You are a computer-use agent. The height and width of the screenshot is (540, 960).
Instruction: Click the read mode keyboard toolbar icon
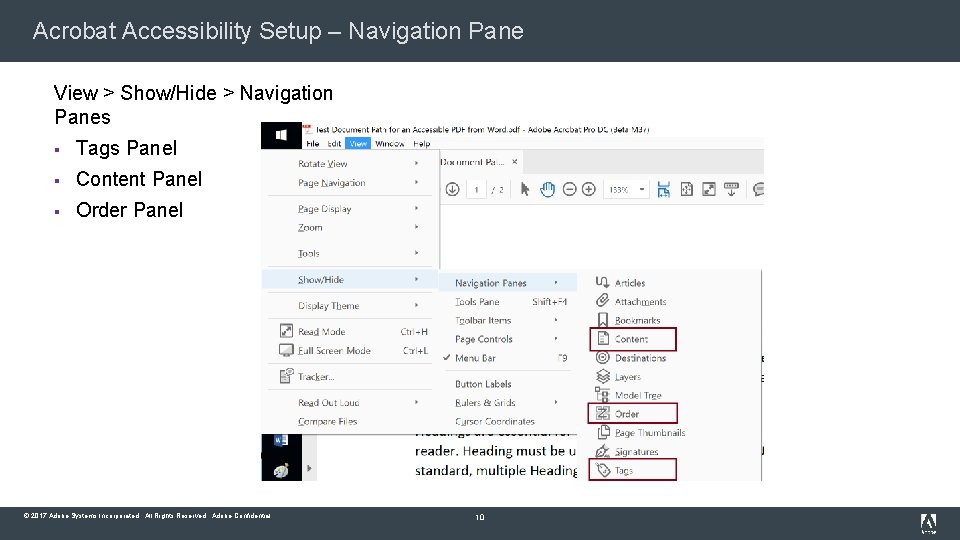pos(731,189)
